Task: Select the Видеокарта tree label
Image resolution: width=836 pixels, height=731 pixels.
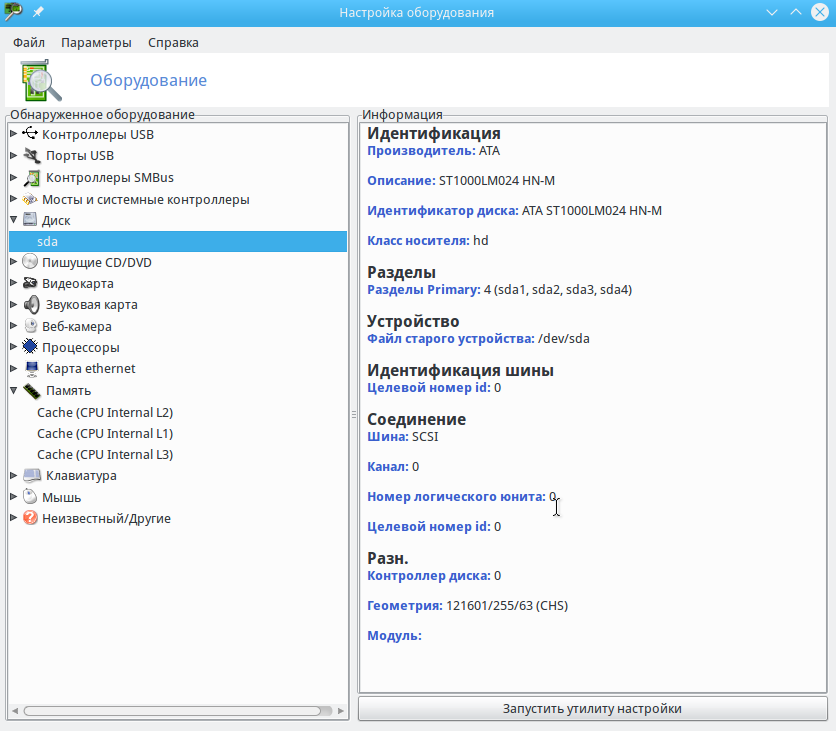Action: click(x=78, y=283)
